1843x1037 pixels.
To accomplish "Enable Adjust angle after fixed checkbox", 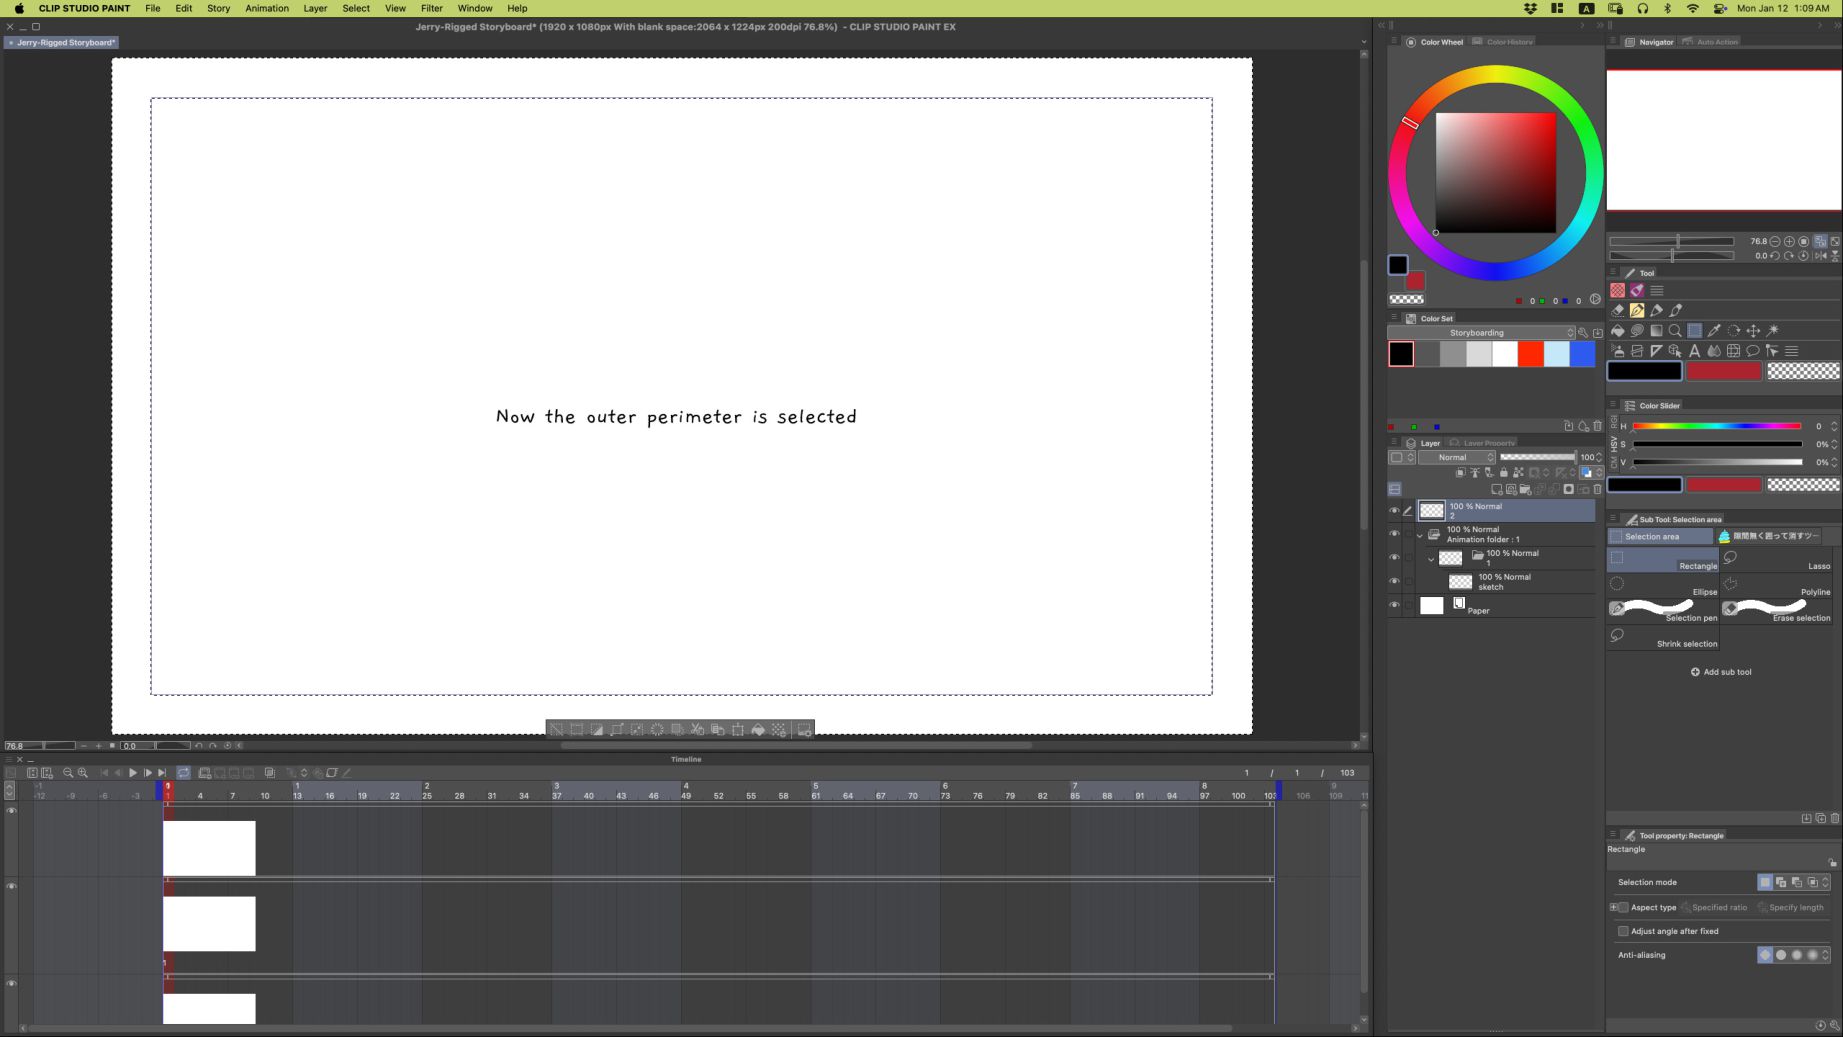I will pos(1623,931).
